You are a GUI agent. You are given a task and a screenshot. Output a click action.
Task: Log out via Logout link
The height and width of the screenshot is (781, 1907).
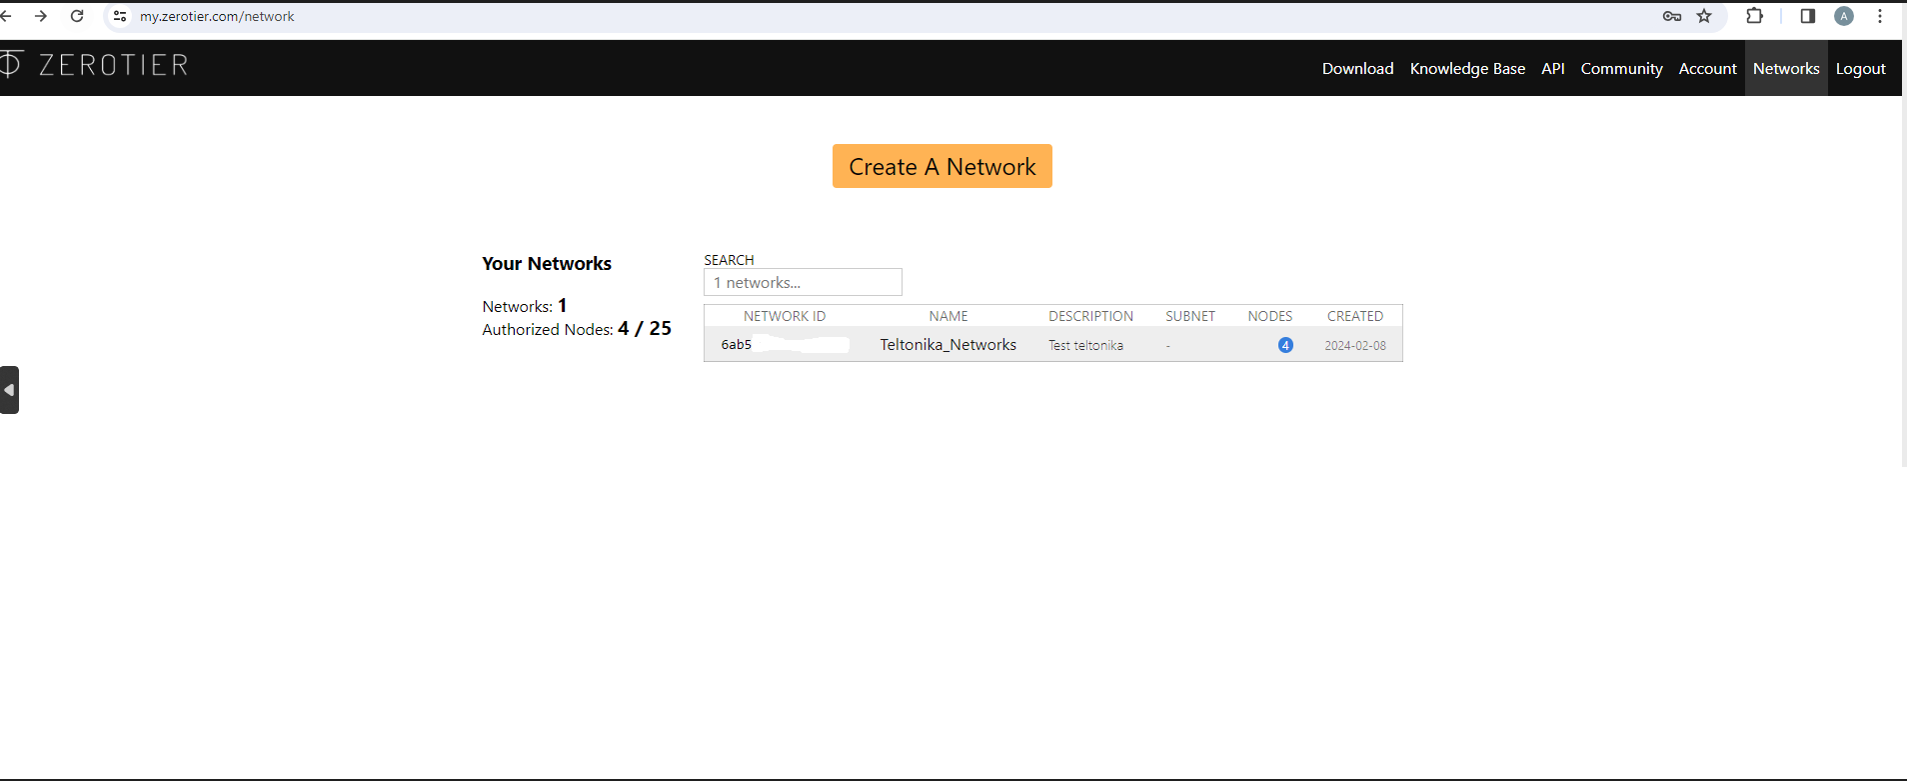pos(1860,68)
